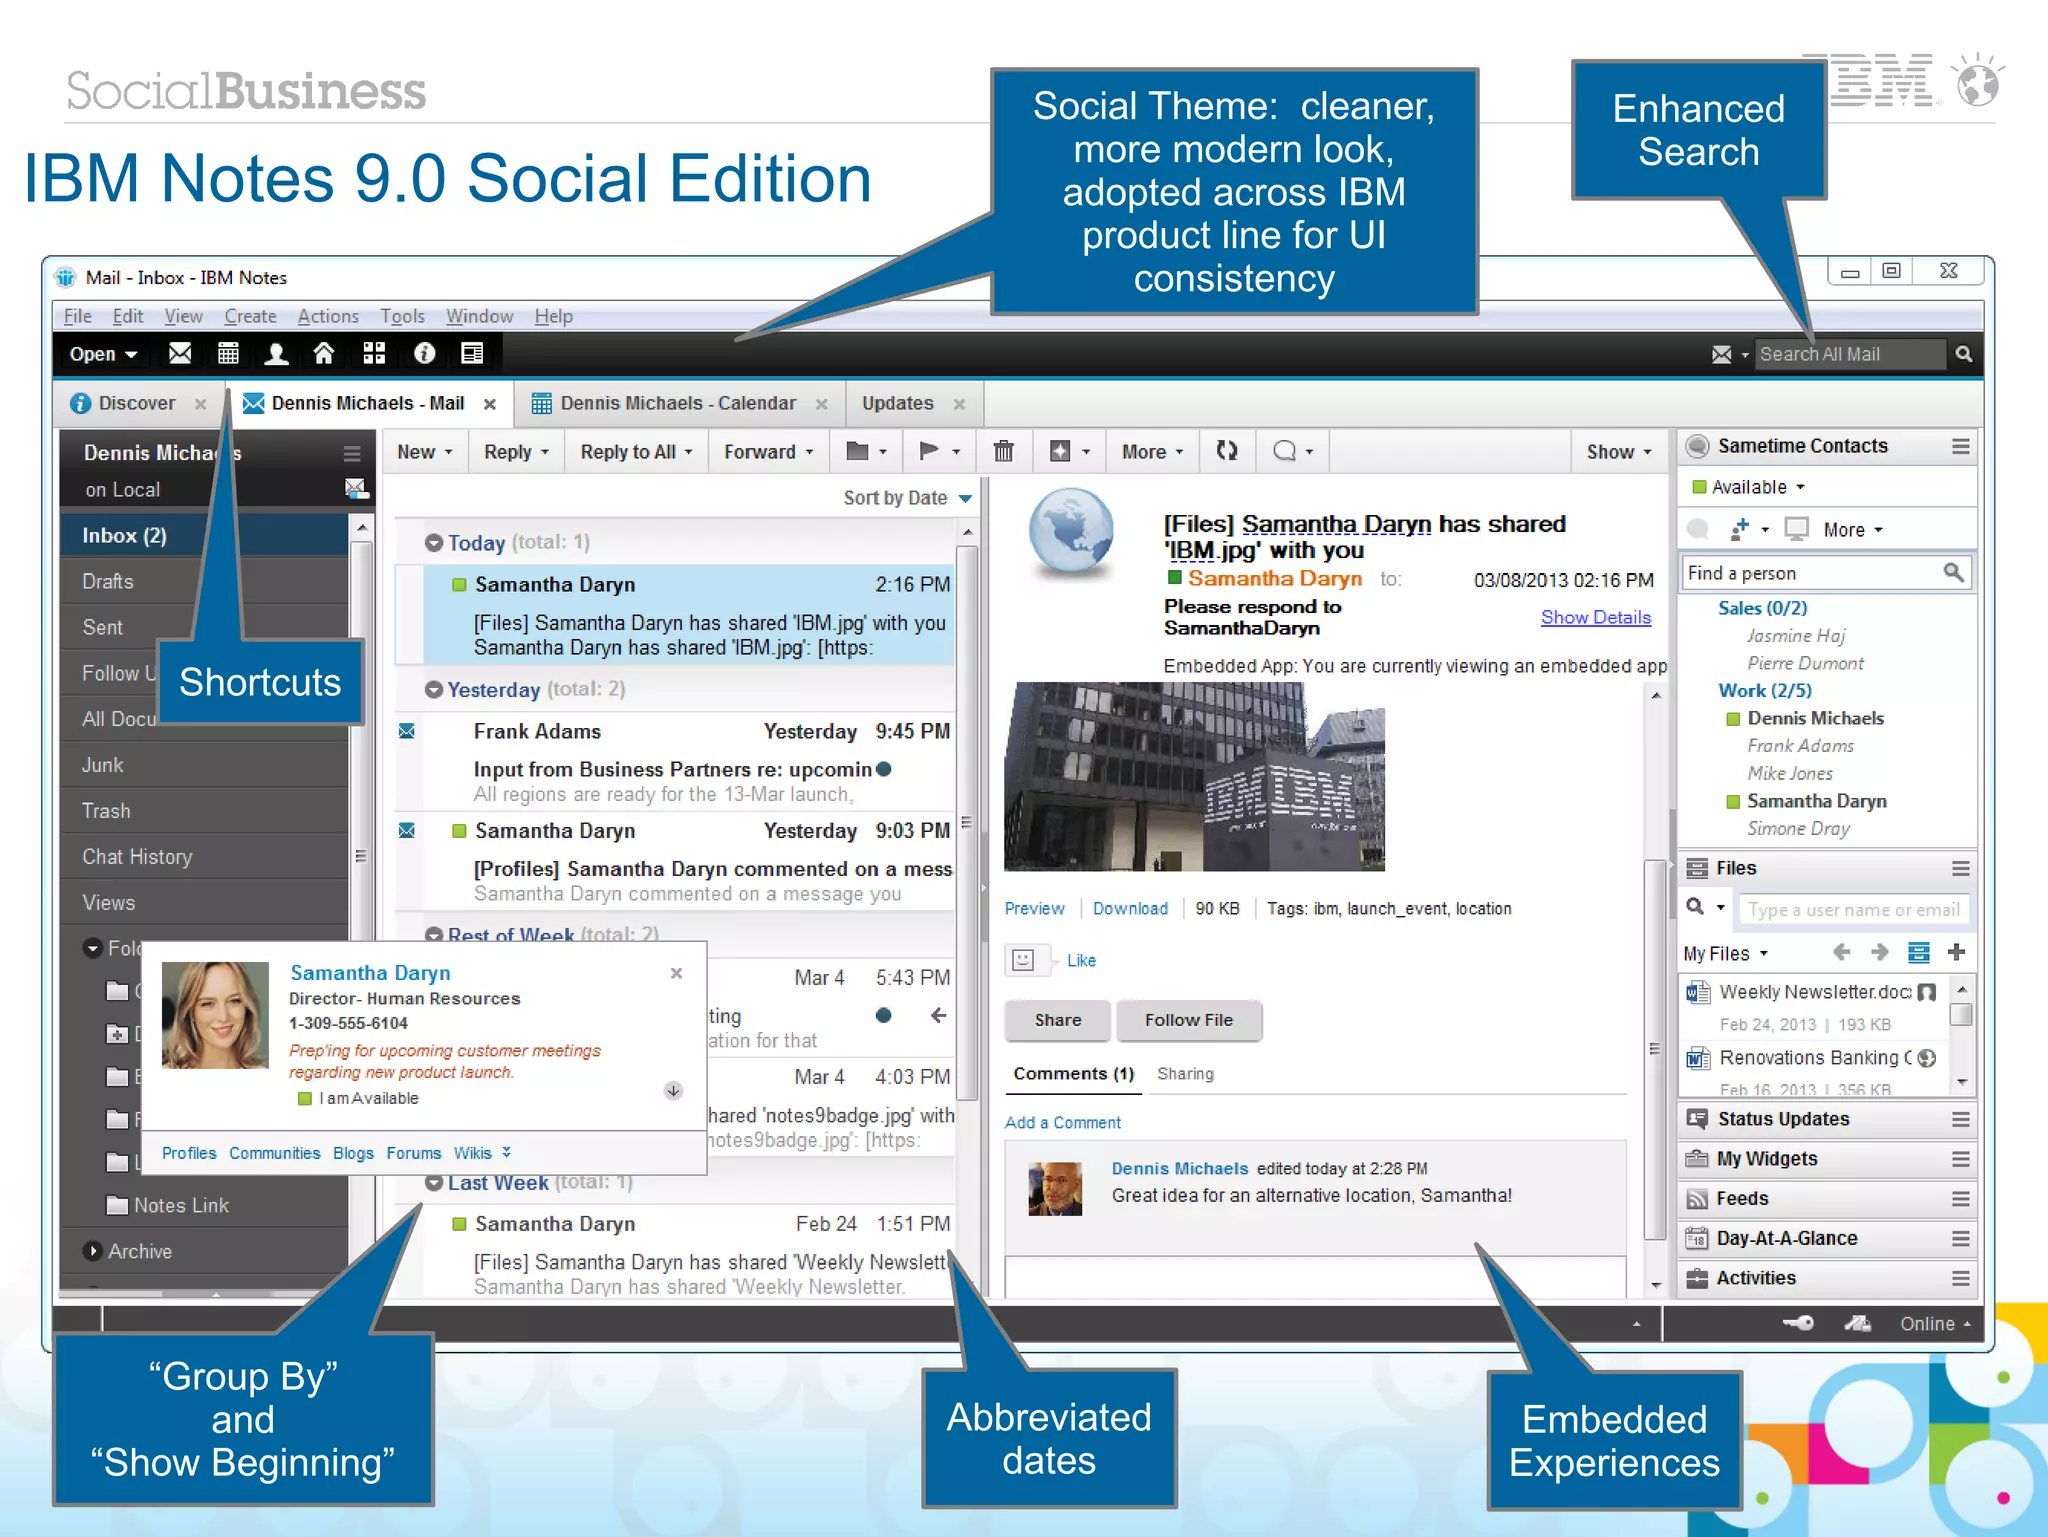The width and height of the screenshot is (2048, 1537).
Task: Expand the Reply to All dropdown
Action: (x=636, y=452)
